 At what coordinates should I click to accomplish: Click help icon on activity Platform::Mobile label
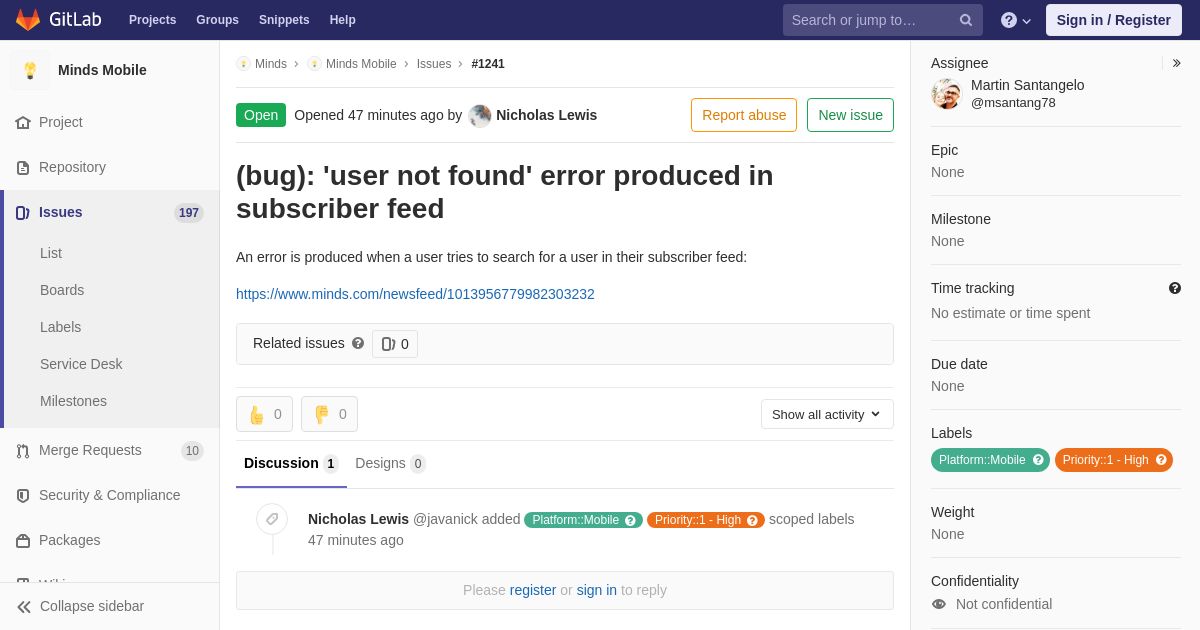tap(630, 520)
